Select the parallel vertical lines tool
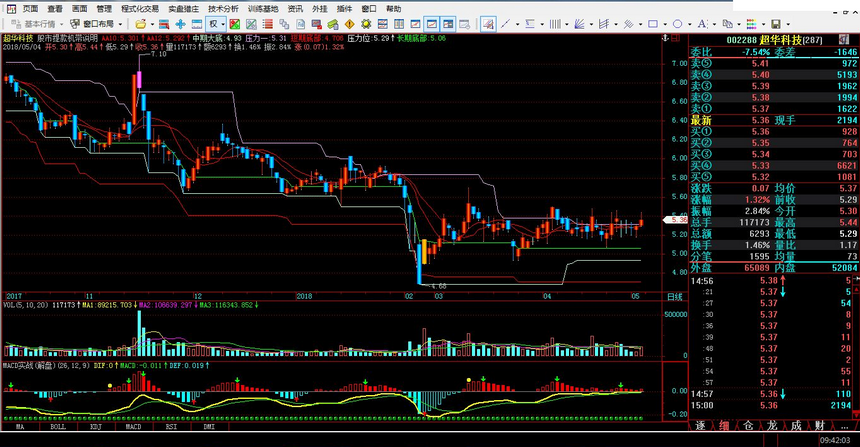Viewport: 860px width, 447px height. point(555,24)
